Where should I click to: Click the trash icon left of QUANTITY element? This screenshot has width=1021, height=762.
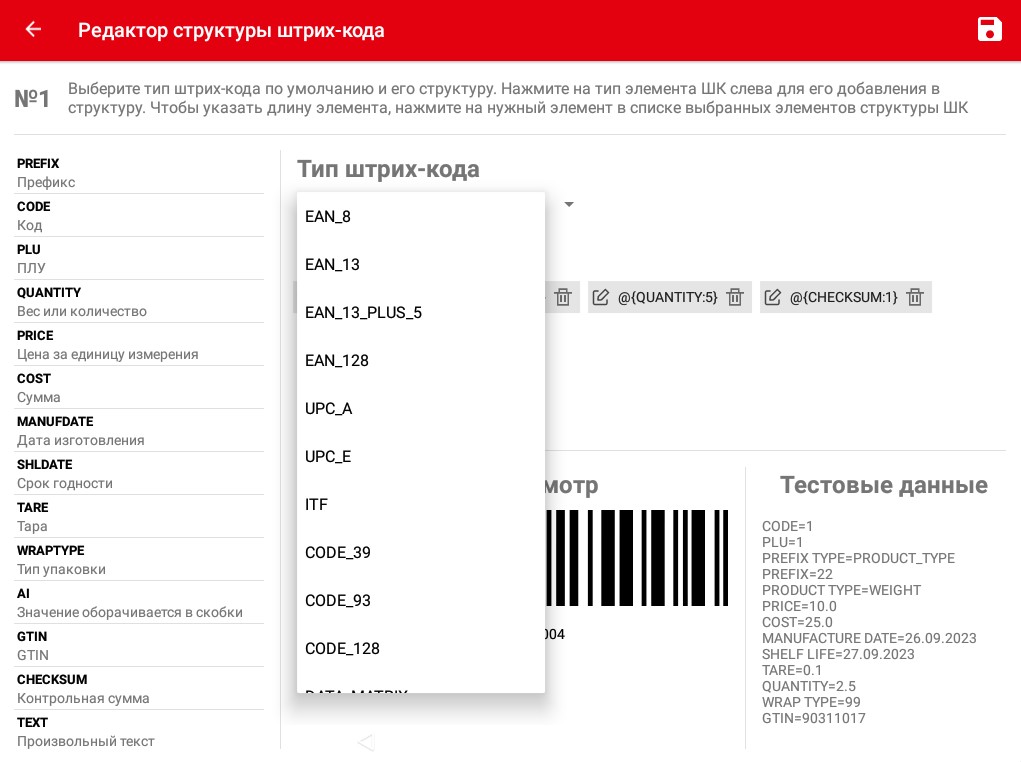[x=563, y=297]
